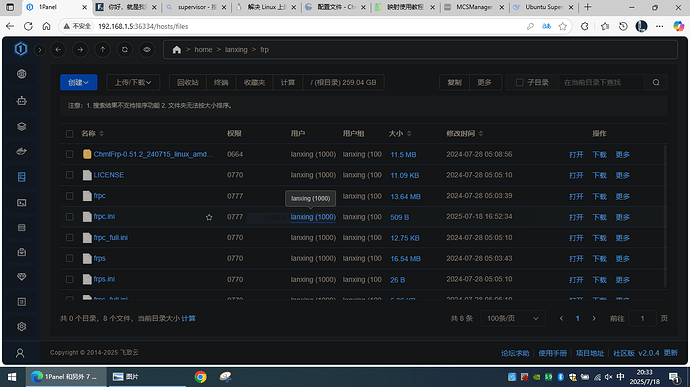Click the 计算 toolbar button
The image size is (690, 387).
(288, 82)
